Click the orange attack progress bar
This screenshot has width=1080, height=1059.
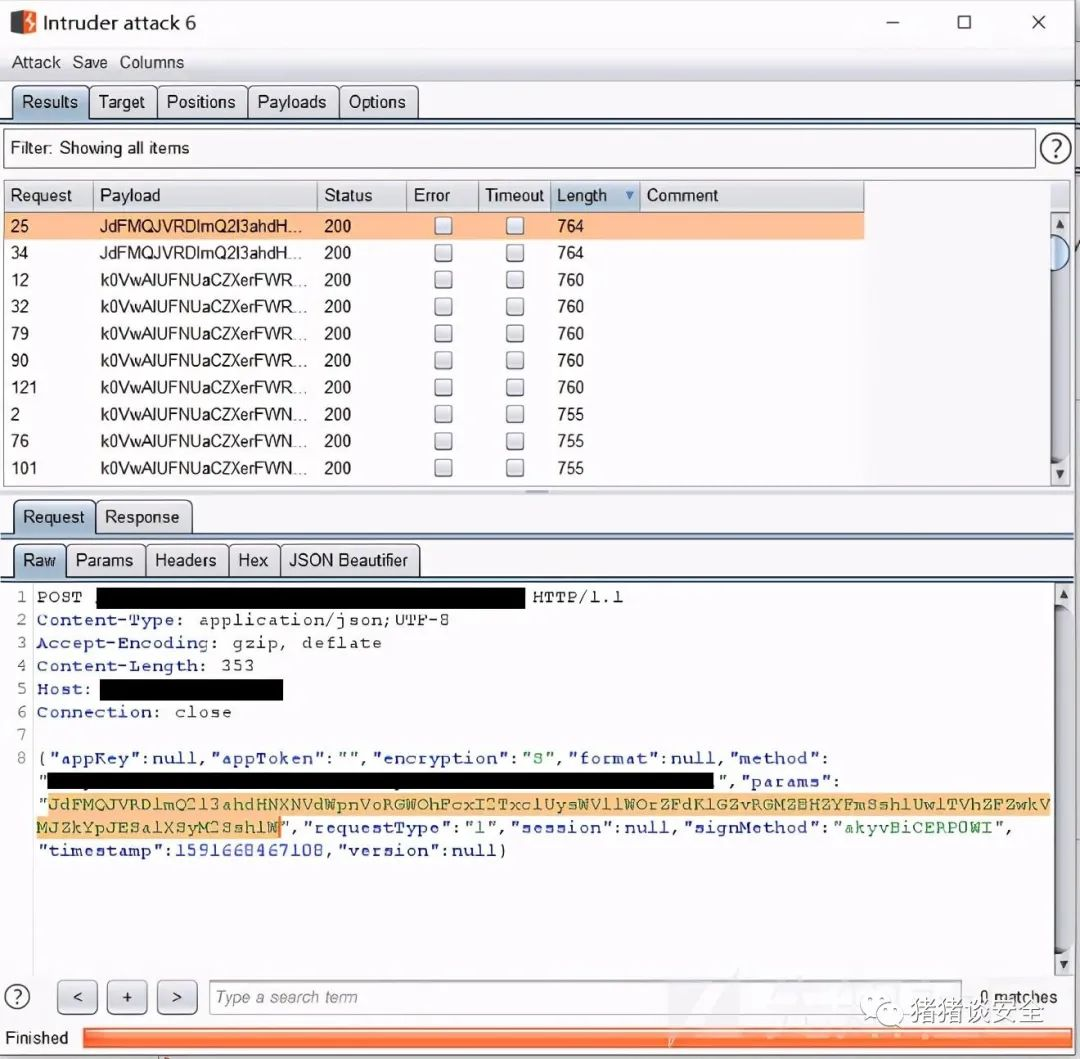click(577, 1038)
